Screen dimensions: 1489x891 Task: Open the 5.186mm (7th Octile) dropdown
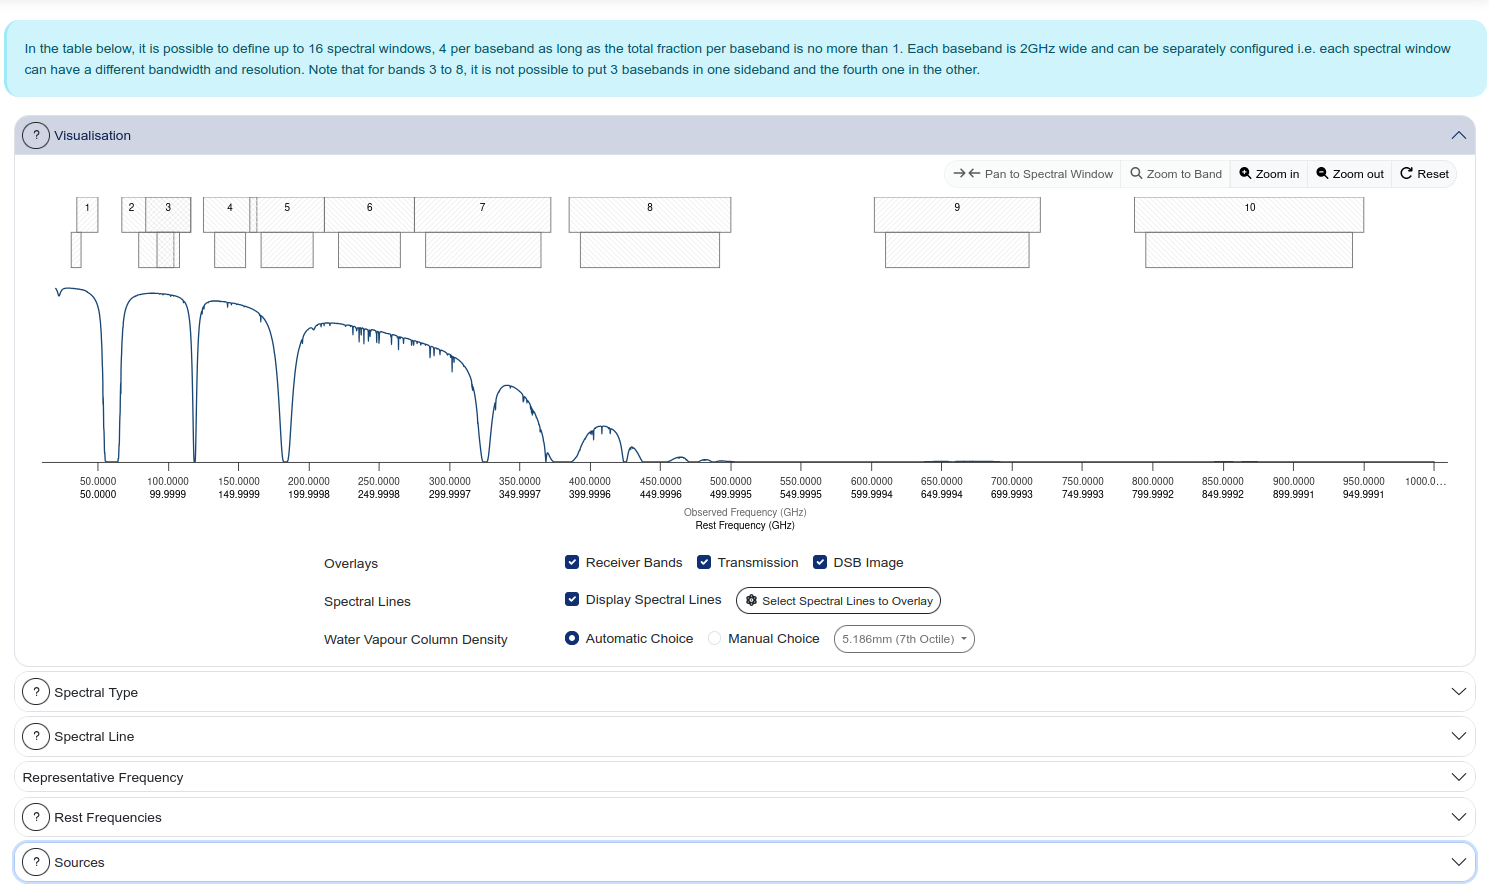(x=904, y=639)
